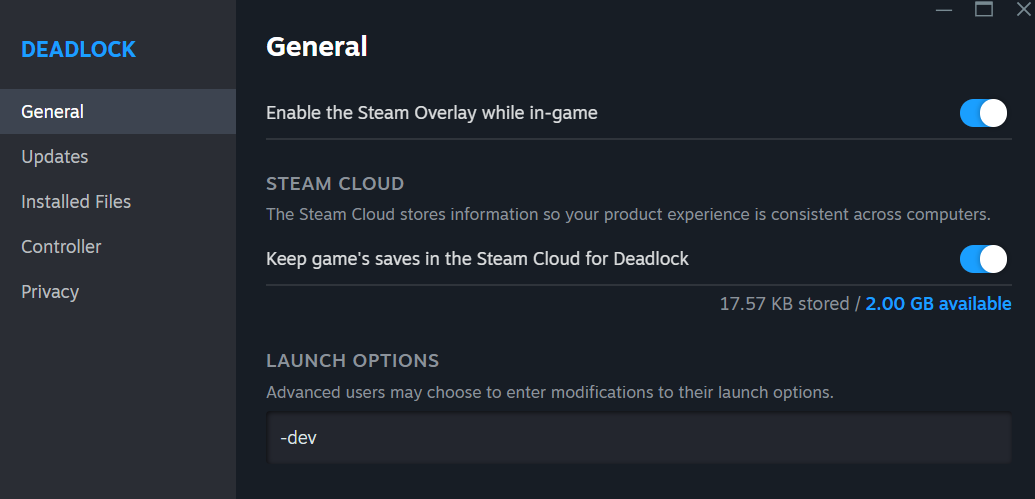Image resolution: width=1035 pixels, height=499 pixels.
Task: Click the "17.57 KB stored" text
Action: pyautogui.click(x=784, y=304)
